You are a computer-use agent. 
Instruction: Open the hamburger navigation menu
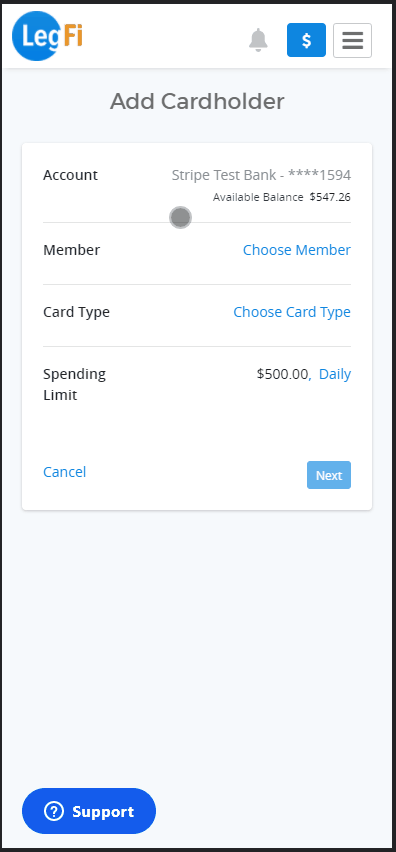click(353, 40)
